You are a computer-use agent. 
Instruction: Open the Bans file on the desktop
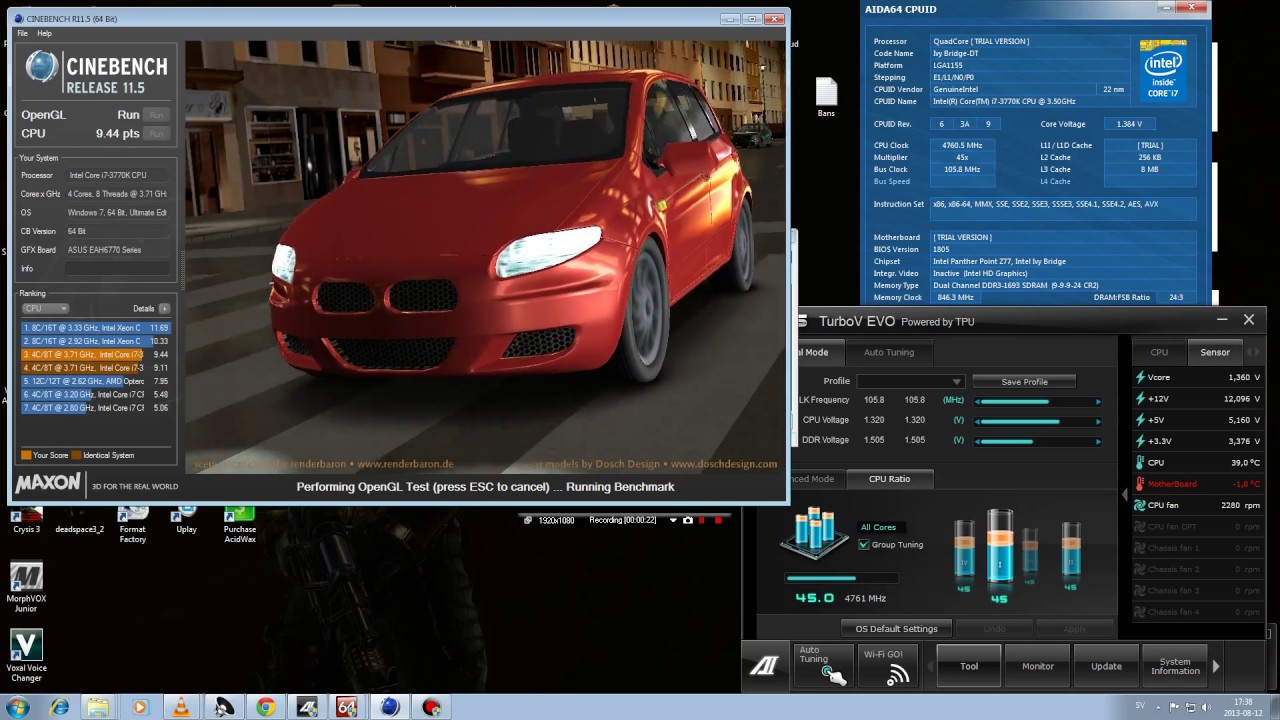826,98
